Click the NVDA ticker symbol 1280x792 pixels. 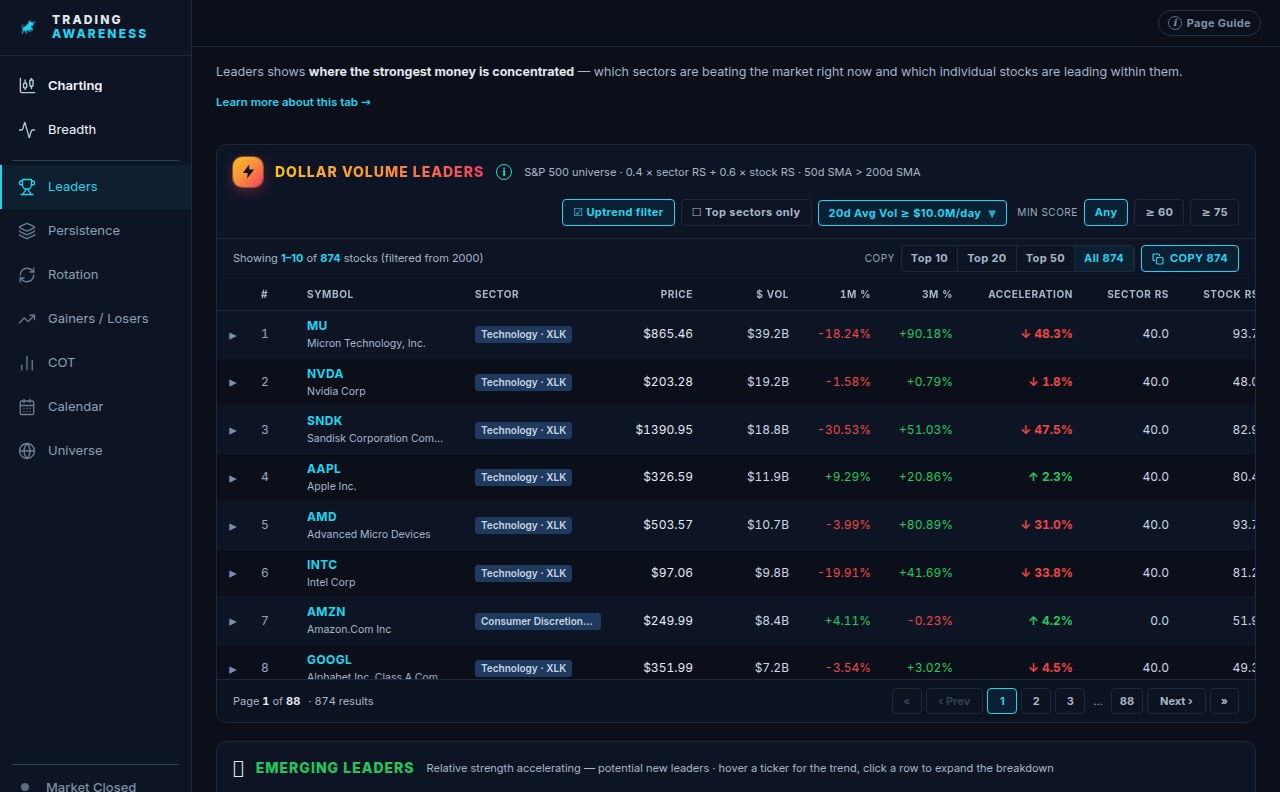click(x=325, y=374)
